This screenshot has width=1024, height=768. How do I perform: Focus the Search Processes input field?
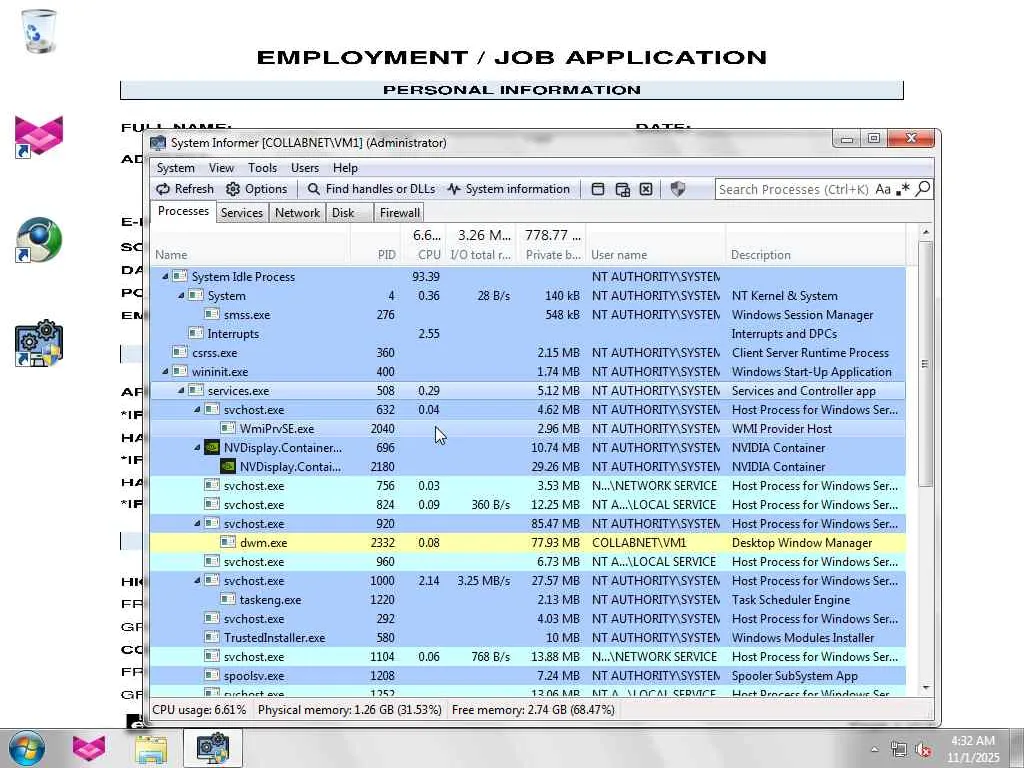[x=794, y=189]
